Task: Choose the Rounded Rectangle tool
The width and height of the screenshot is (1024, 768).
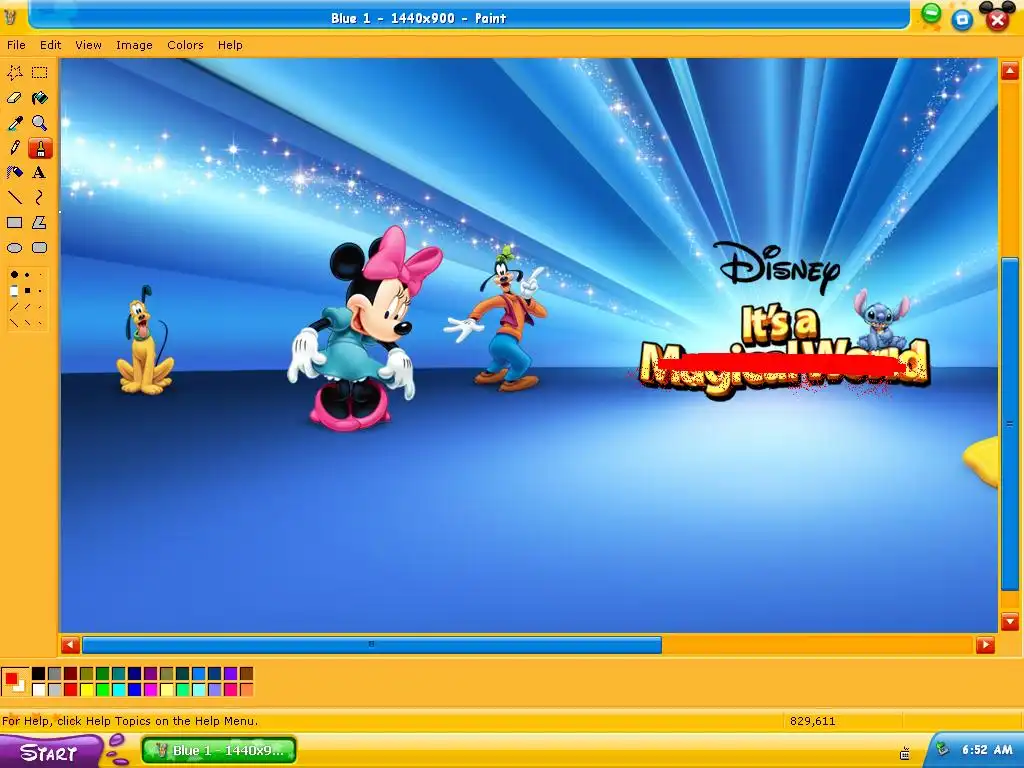Action: pos(39,248)
